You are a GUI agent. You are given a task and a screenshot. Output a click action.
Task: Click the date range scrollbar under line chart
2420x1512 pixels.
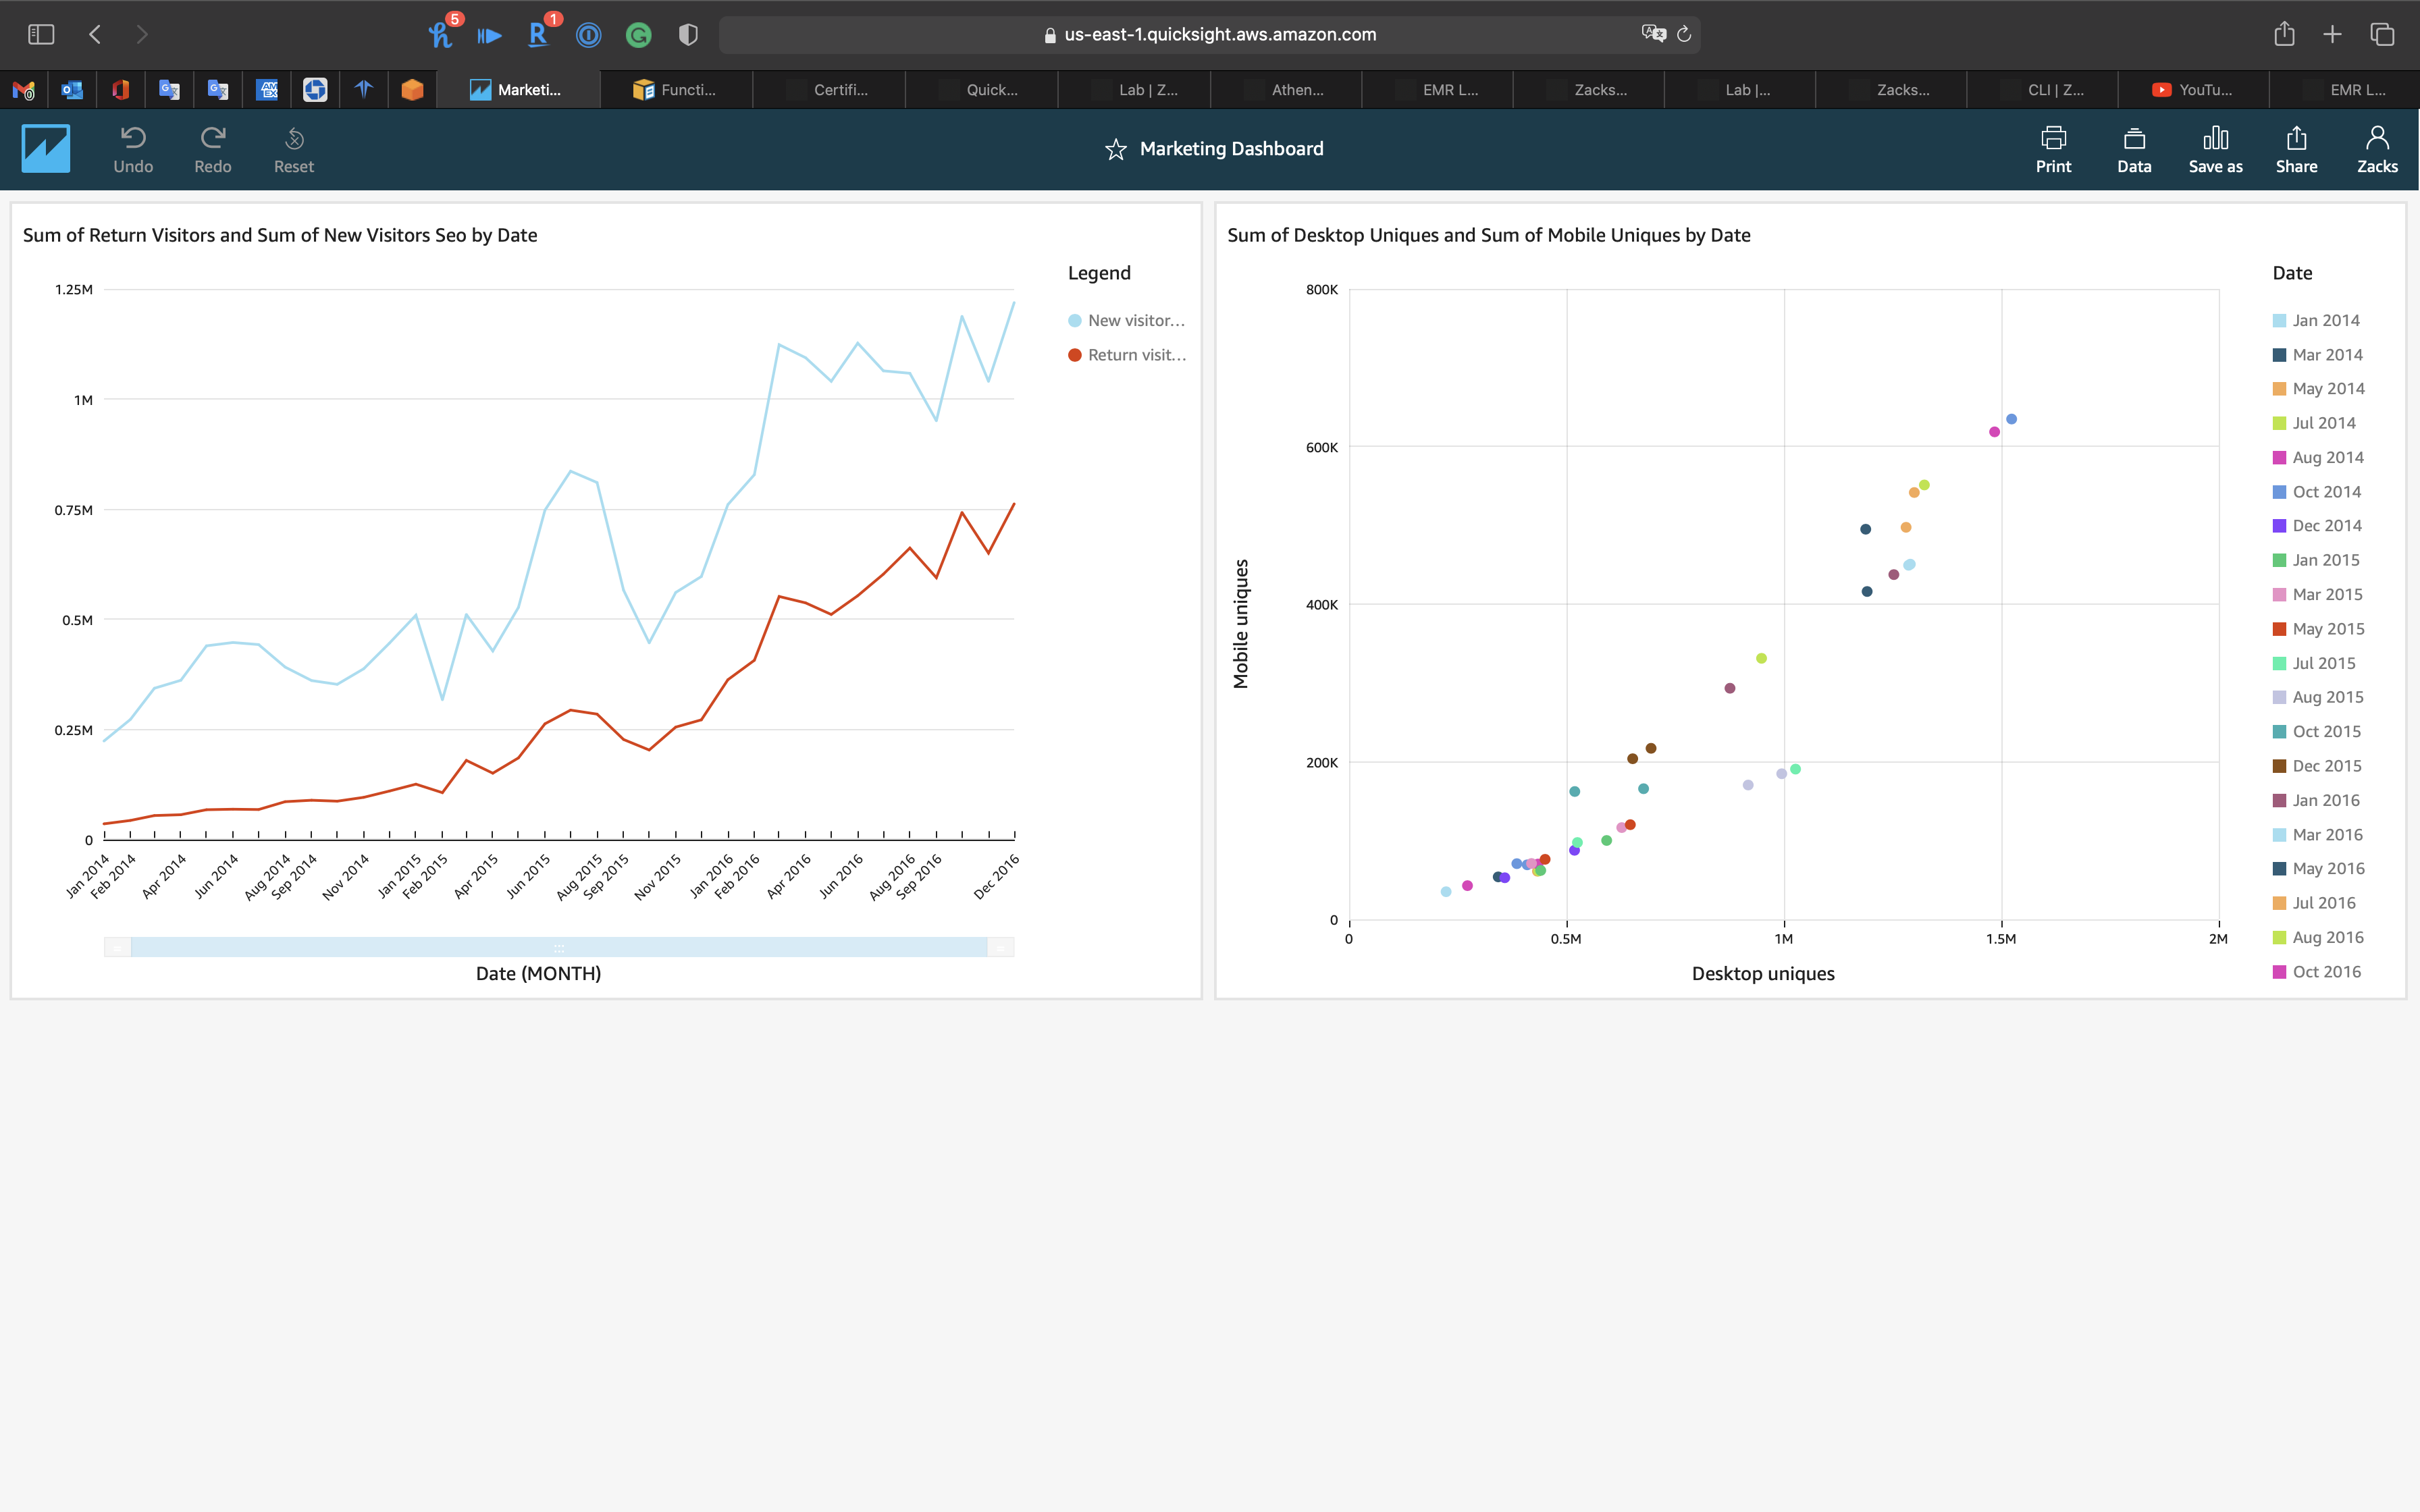[558, 947]
